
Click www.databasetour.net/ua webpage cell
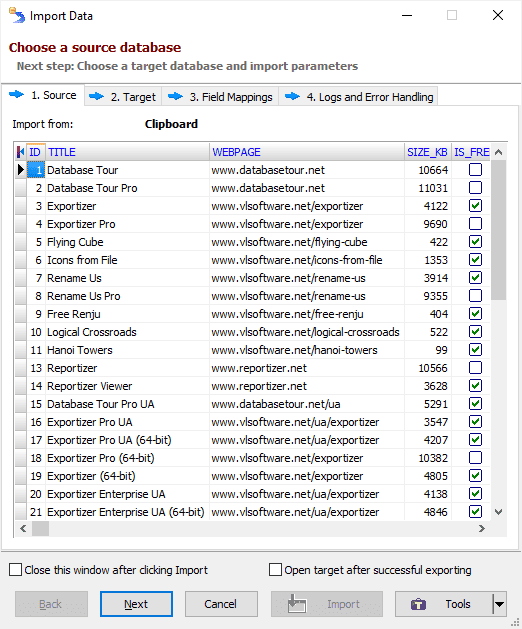tap(307, 404)
